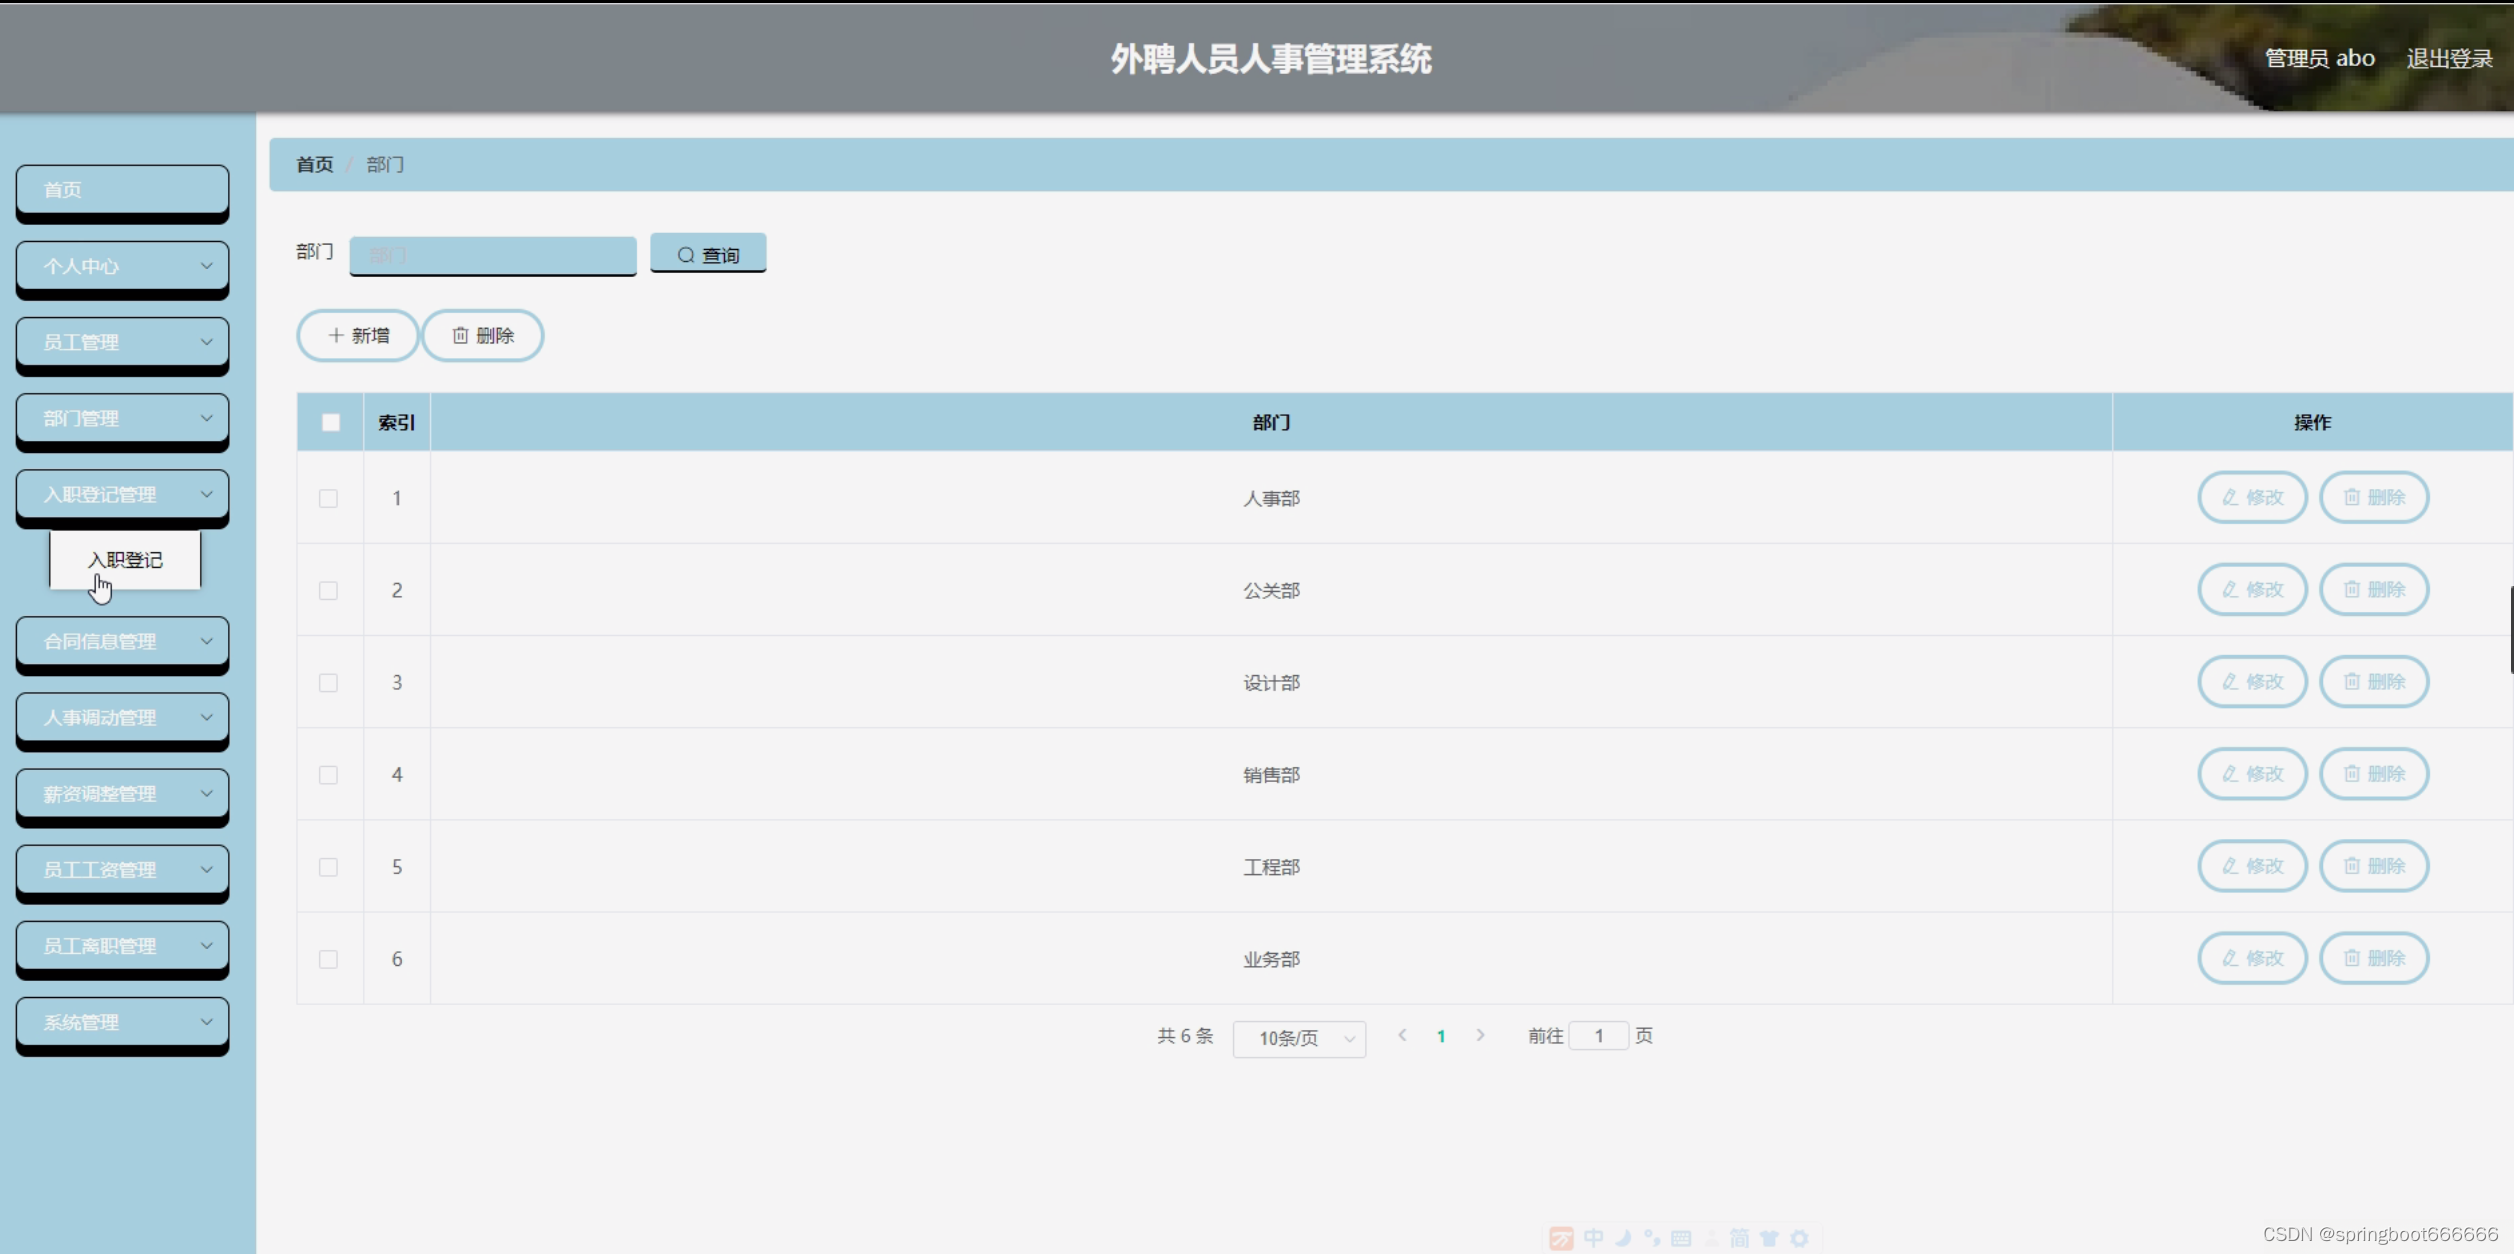The height and width of the screenshot is (1254, 2514).
Task: Click the magnifier search 查询 button
Action: [708, 254]
